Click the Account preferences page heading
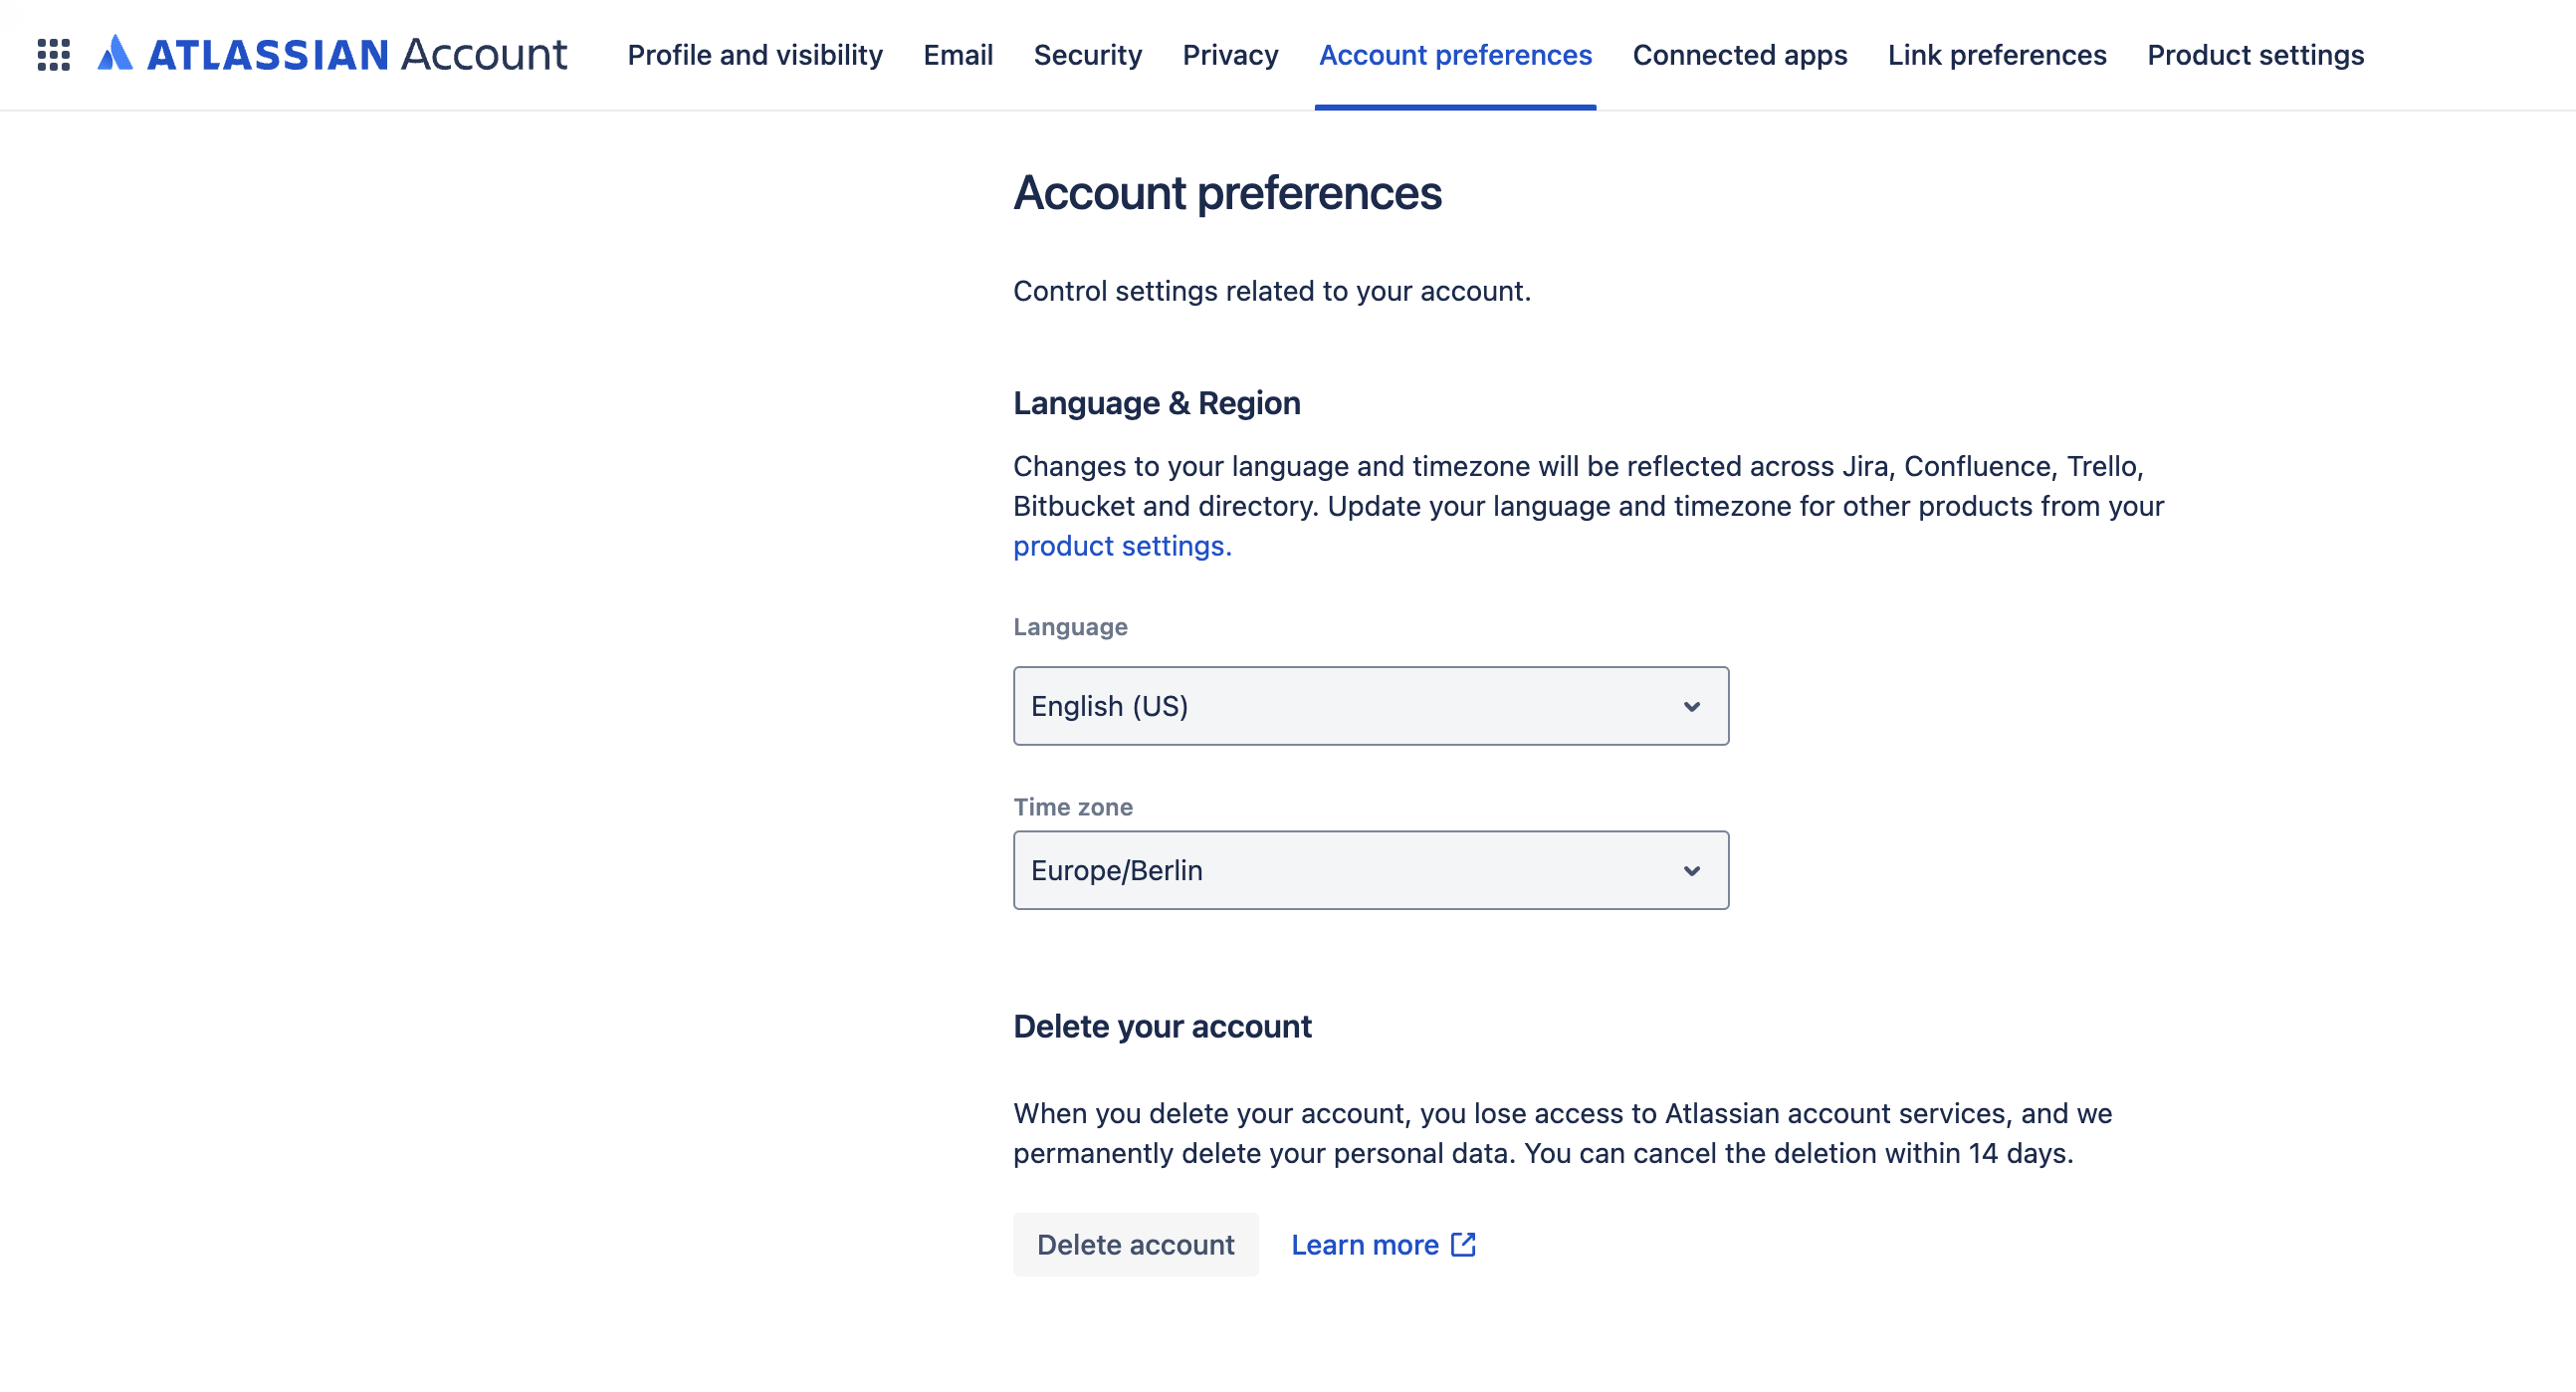The height and width of the screenshot is (1392, 2576). [1227, 193]
